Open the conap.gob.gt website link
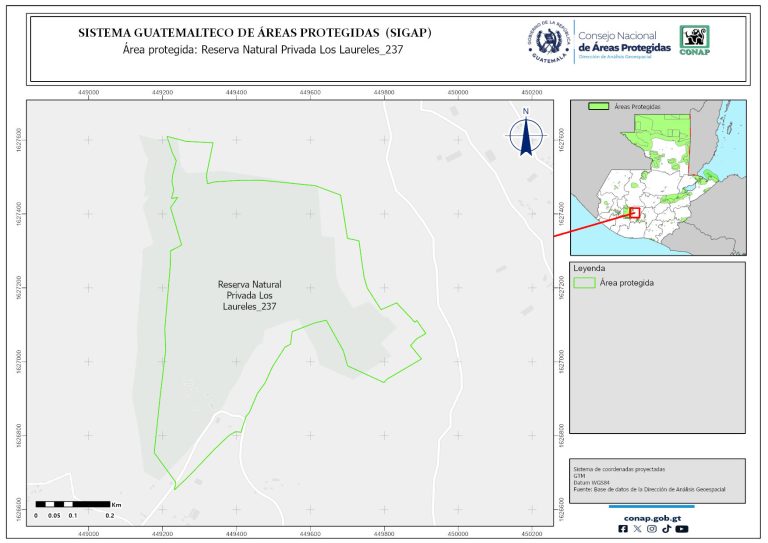Screen dimensions: 768x543 coord(652,517)
